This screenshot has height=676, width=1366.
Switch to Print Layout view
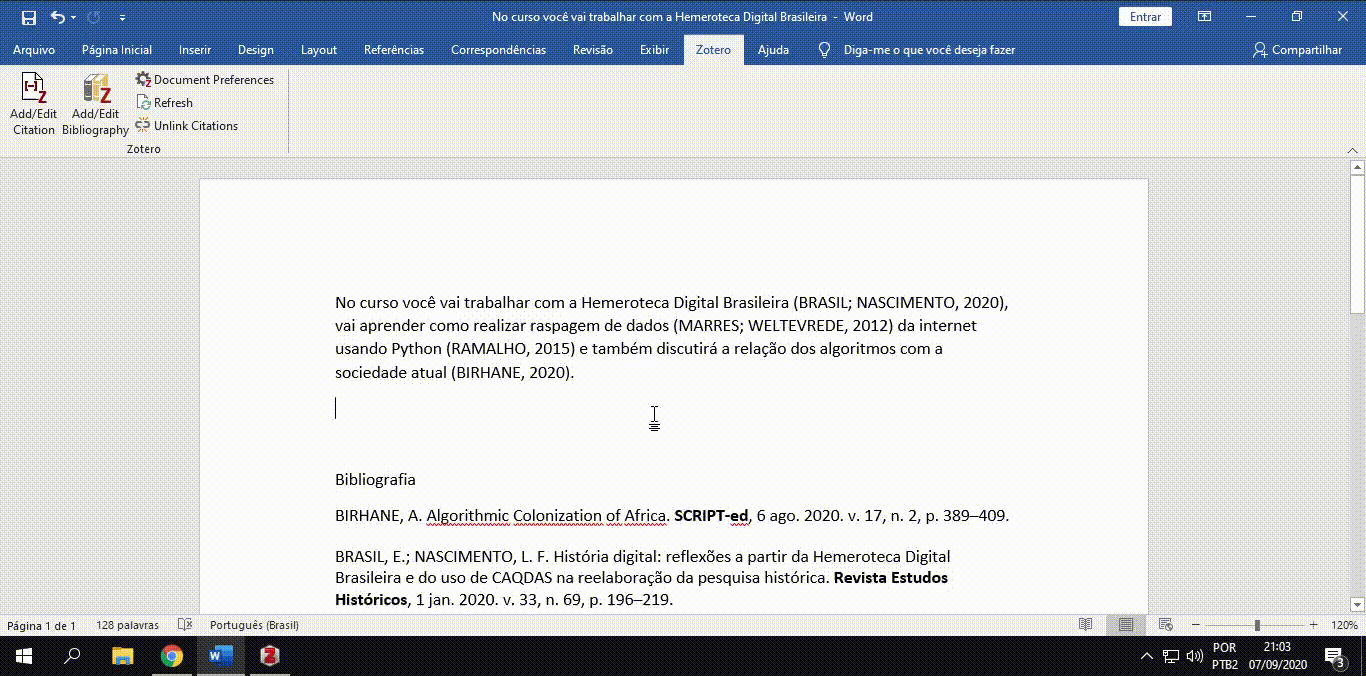coord(1126,625)
